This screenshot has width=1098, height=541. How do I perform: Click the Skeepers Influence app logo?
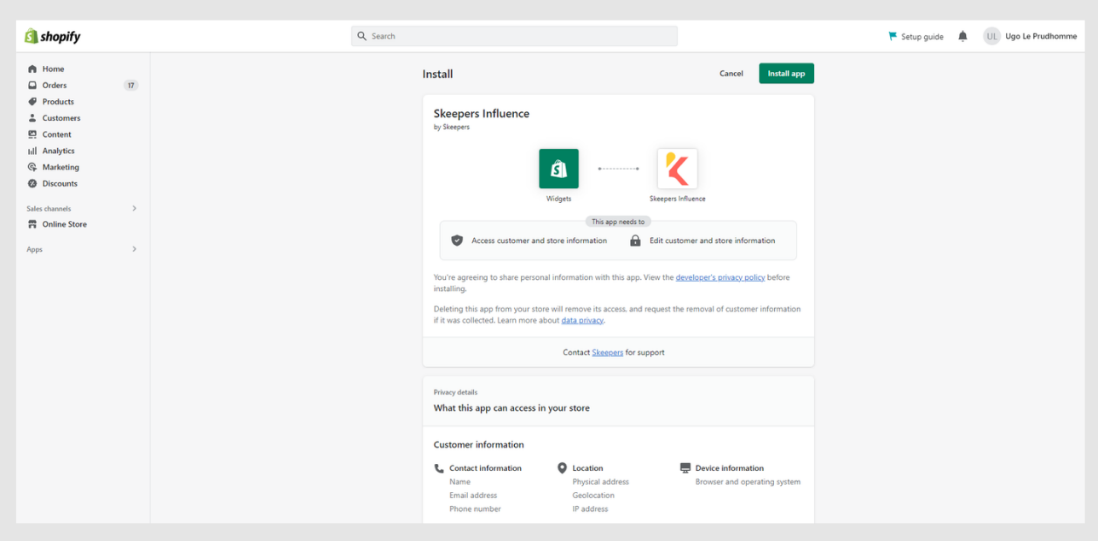tap(677, 169)
